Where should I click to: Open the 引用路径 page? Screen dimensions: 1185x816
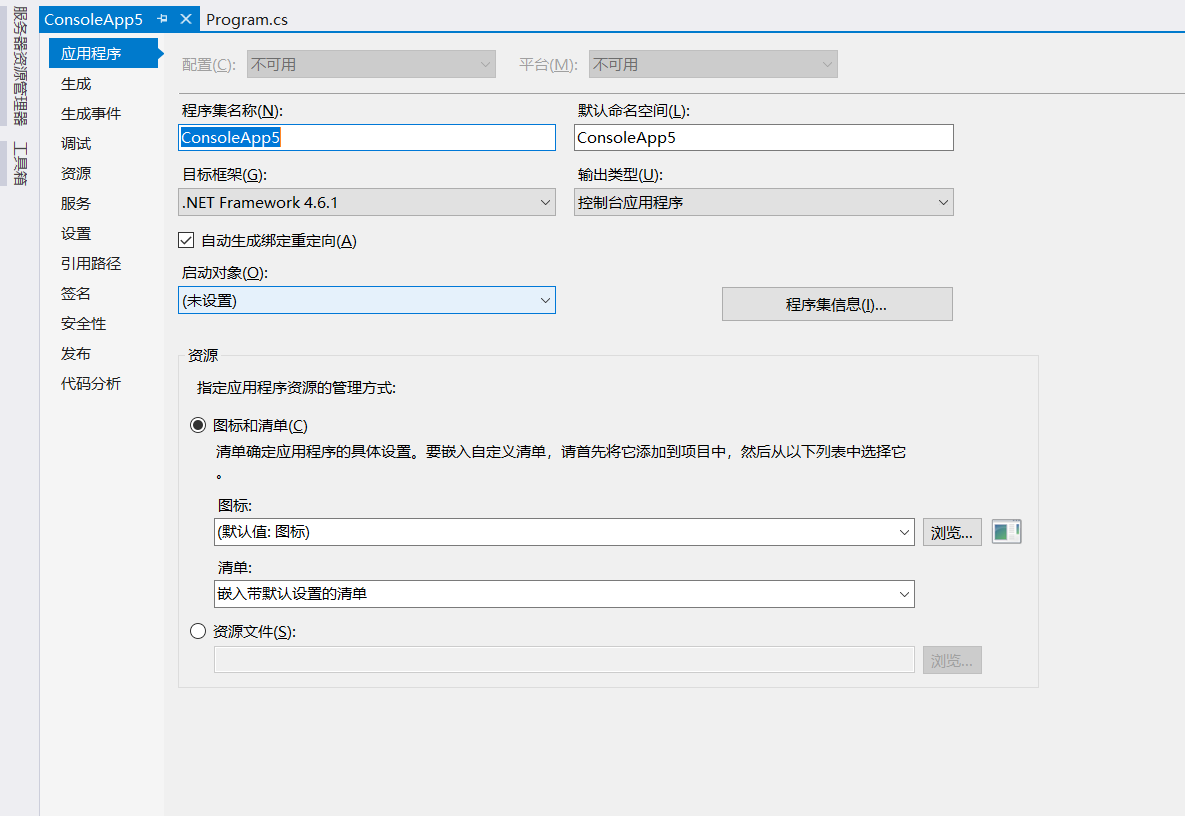click(x=91, y=264)
